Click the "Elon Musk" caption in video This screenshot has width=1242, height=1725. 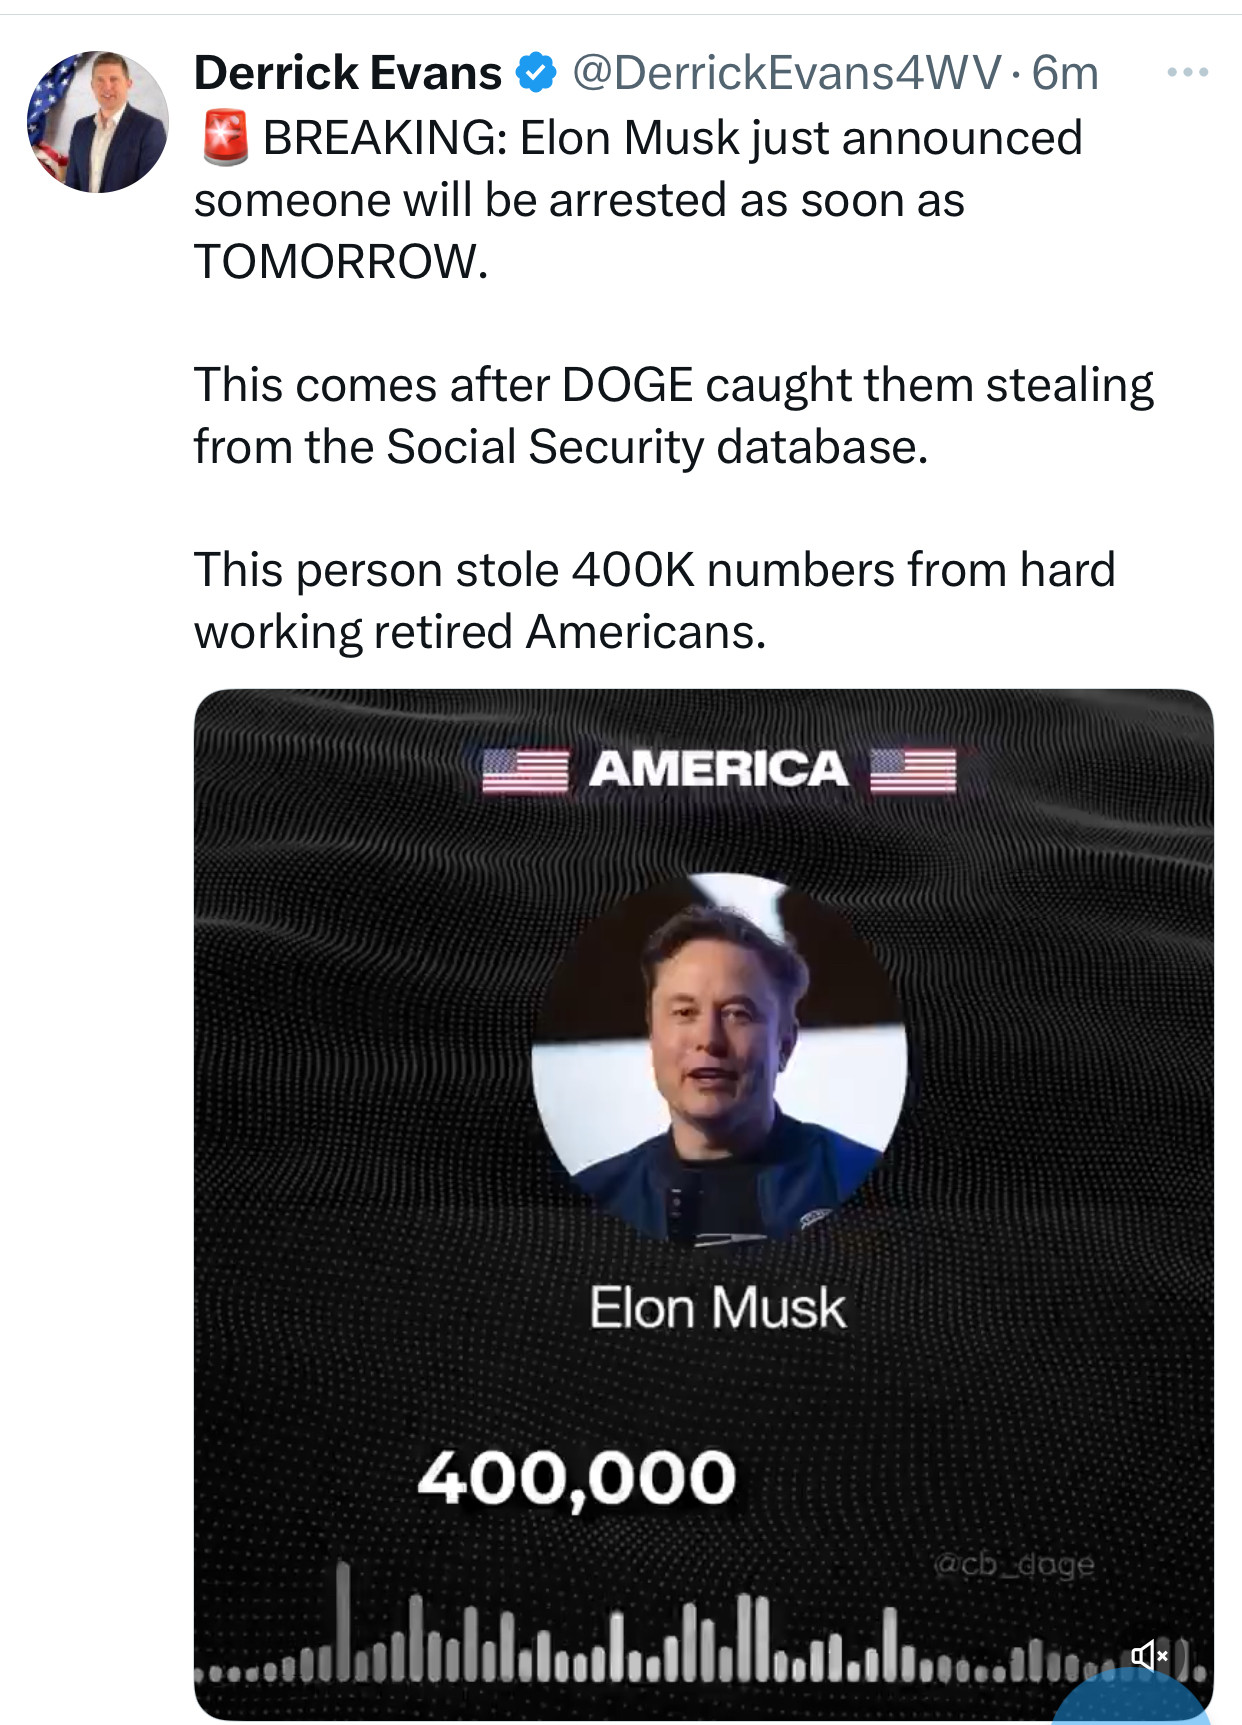click(x=717, y=1307)
